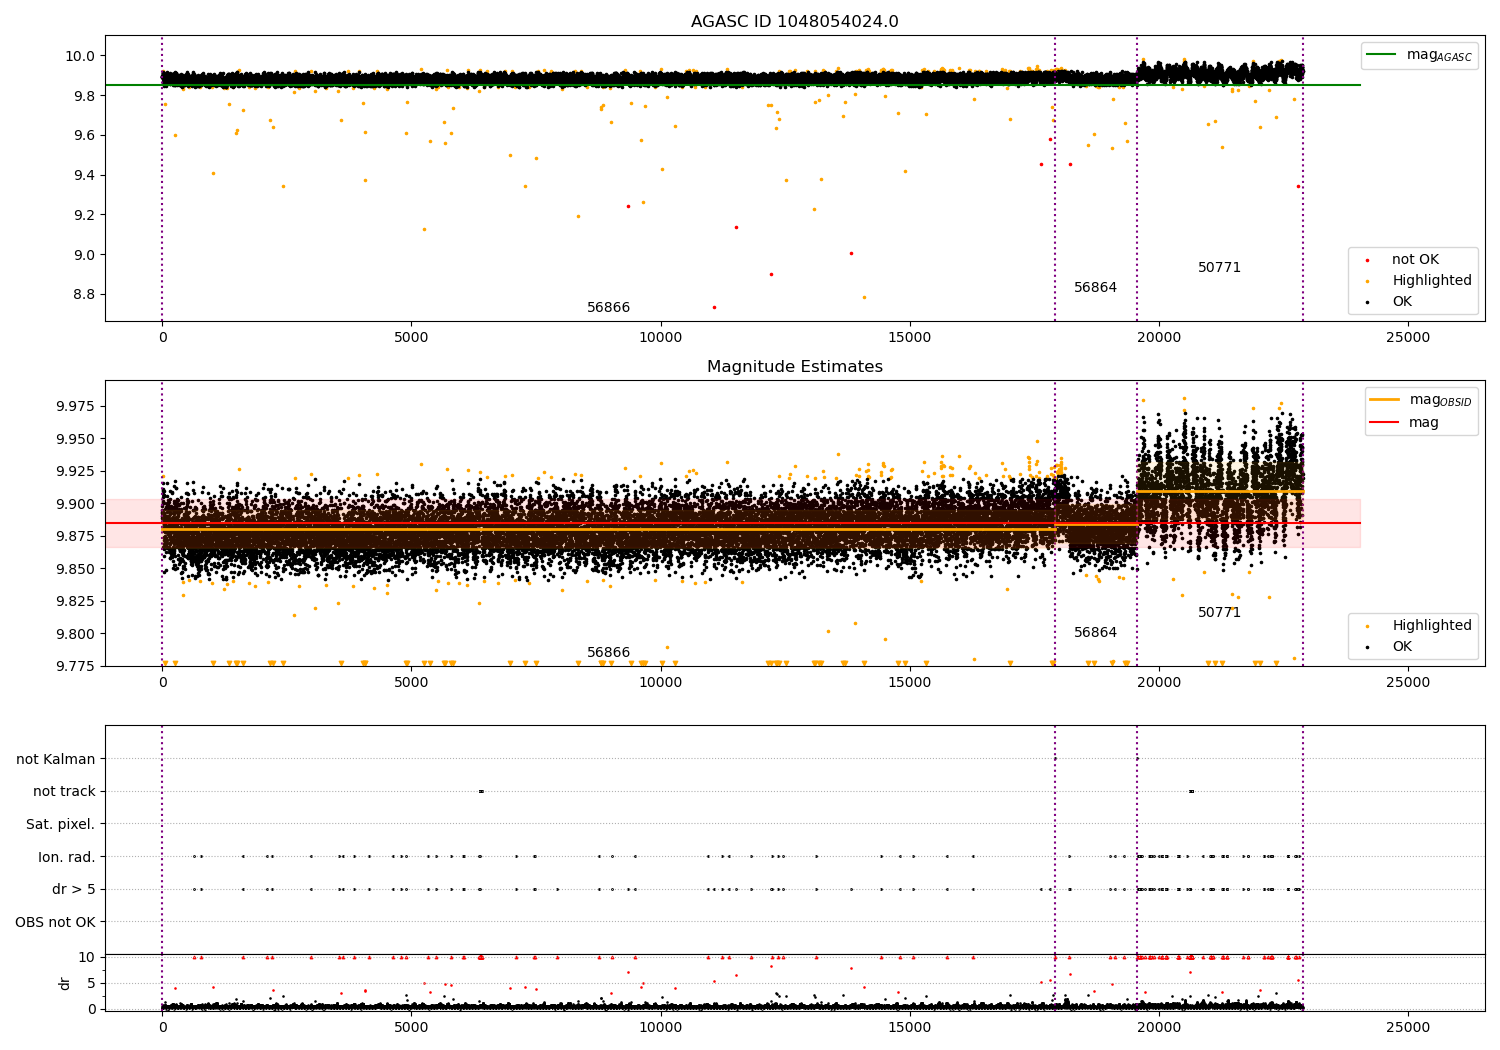The width and height of the screenshot is (1500, 1050).
Task: Click the 'OK' legend entry in top plot
Action: [1401, 302]
